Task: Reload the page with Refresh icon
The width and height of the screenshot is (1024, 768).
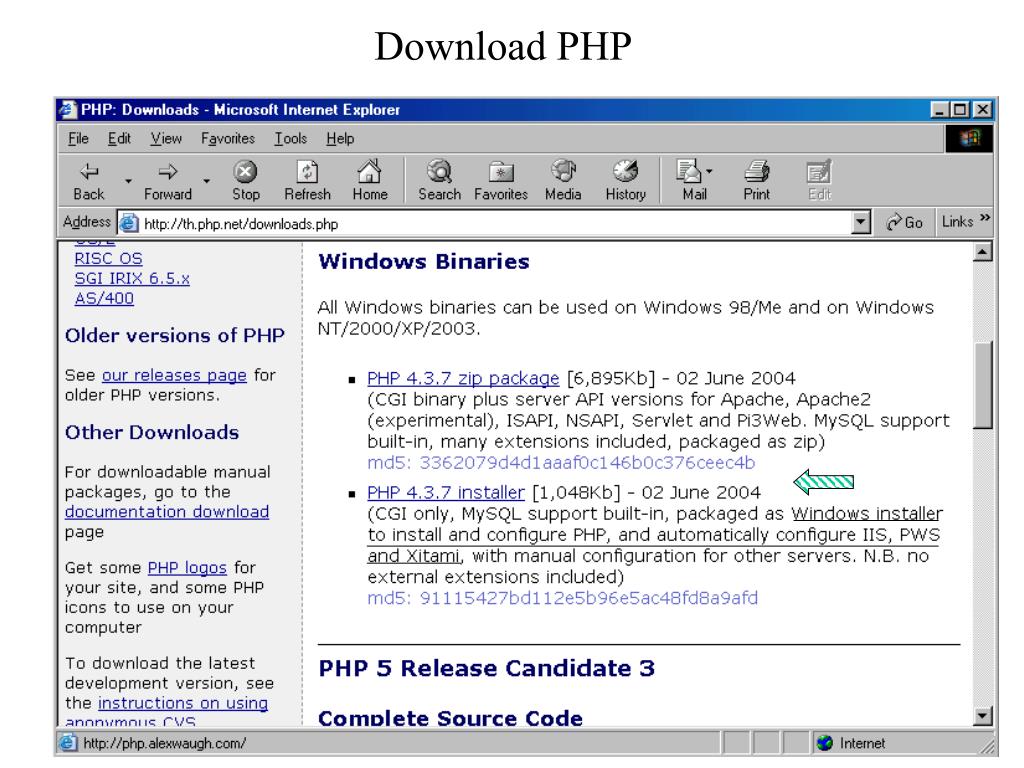Action: coord(308,172)
